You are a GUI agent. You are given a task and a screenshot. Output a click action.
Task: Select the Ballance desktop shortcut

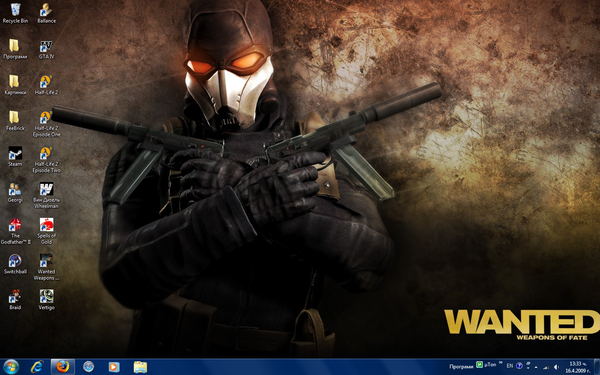tap(46, 13)
